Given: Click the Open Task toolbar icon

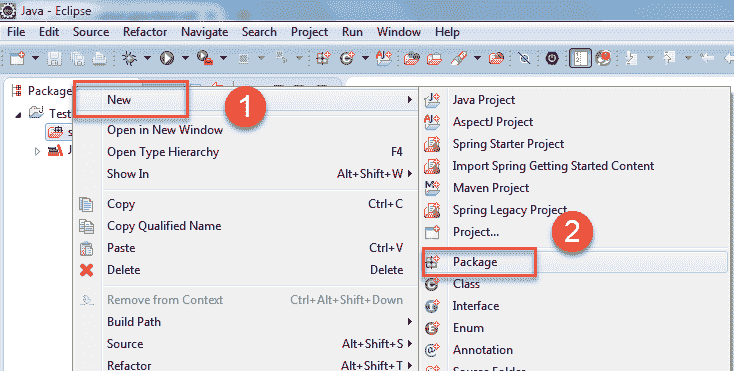Looking at the screenshot, I should pyautogui.click(x=434, y=58).
